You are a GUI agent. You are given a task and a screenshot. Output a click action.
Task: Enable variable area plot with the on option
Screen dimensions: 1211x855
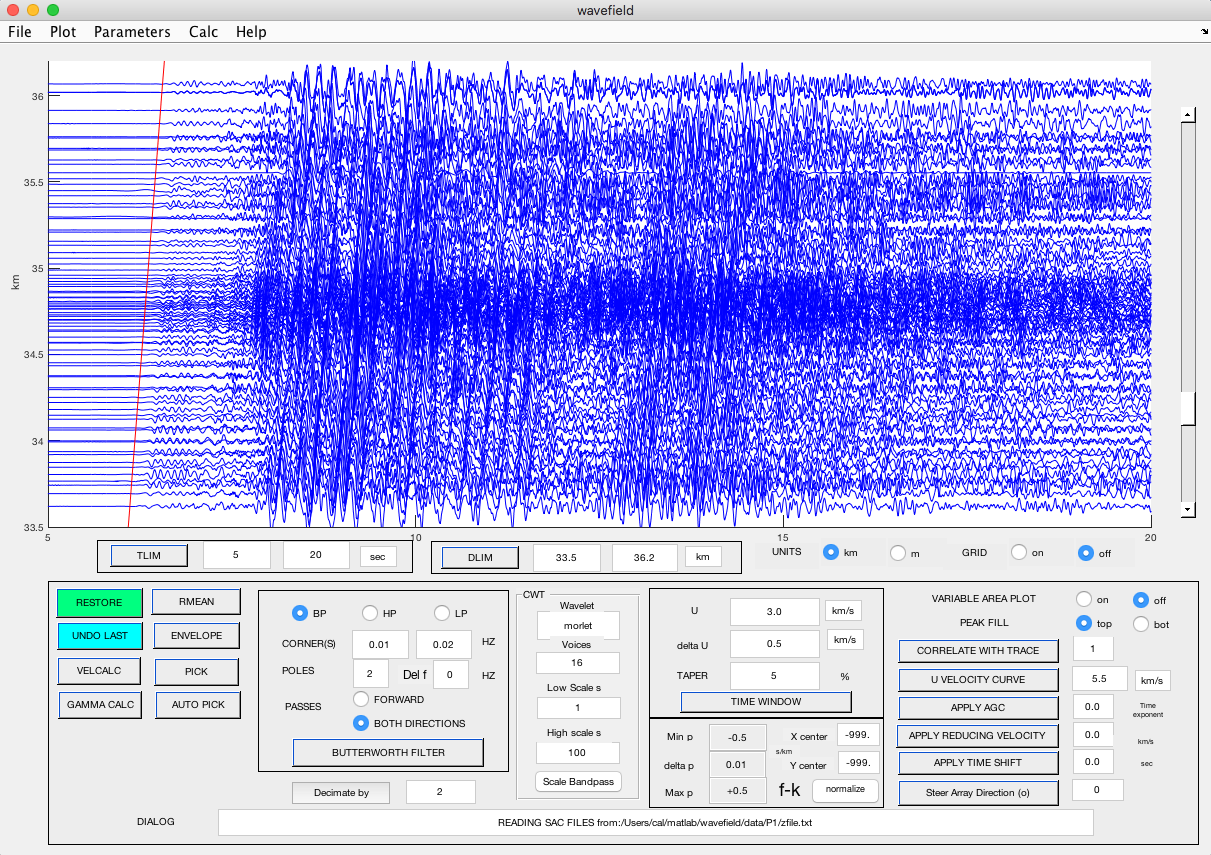[x=1083, y=600]
